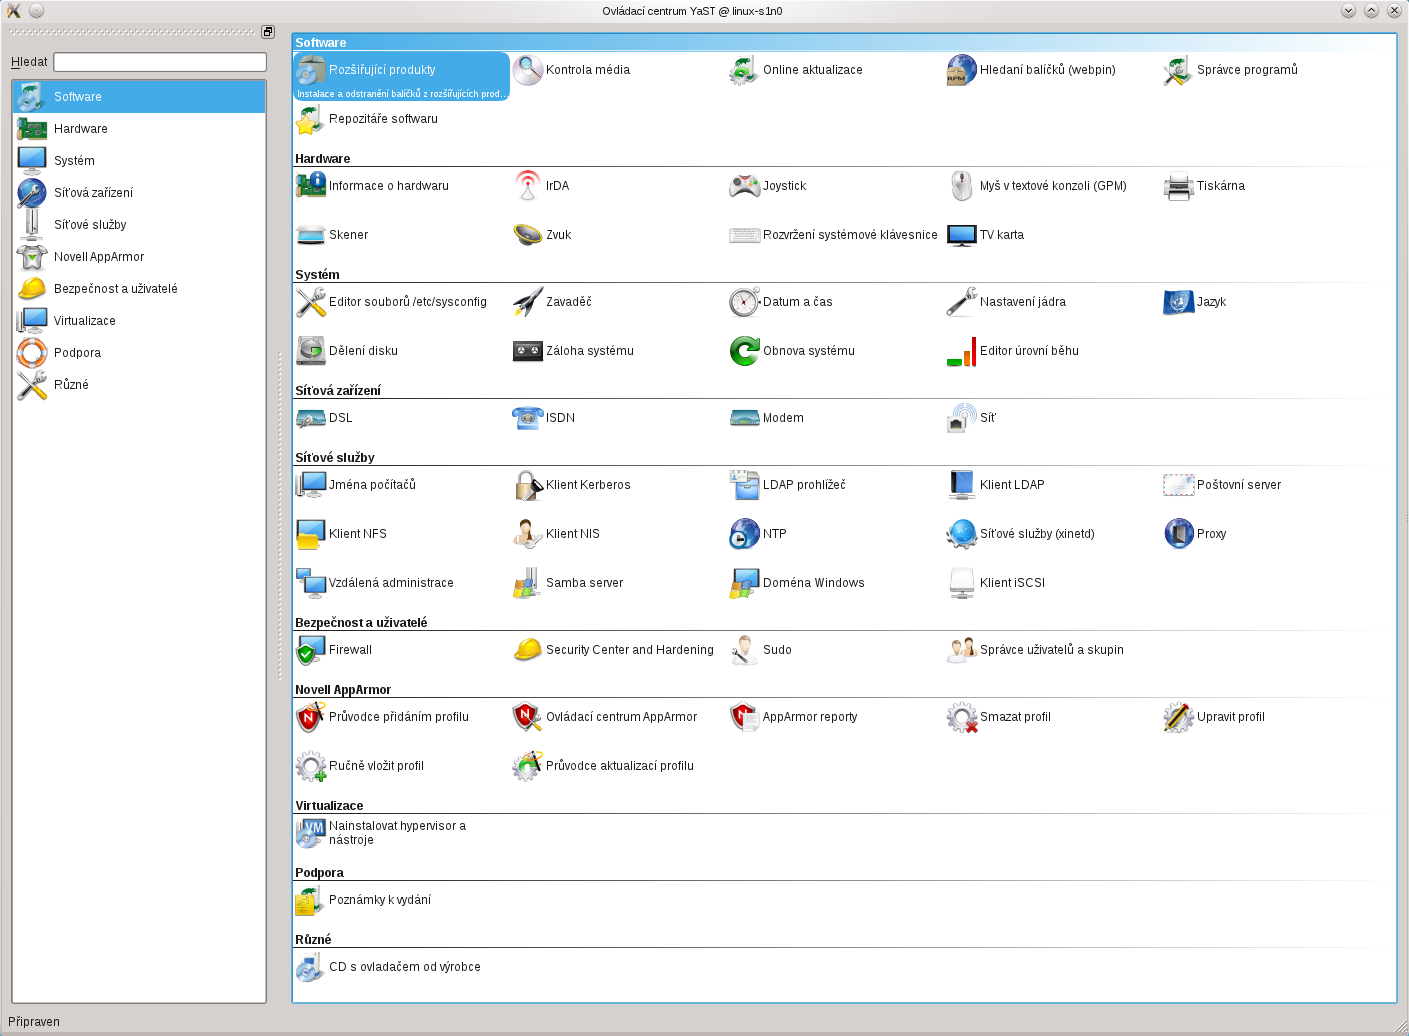The image size is (1409, 1036).
Task: Open the IrDA module icon
Action: (x=527, y=186)
